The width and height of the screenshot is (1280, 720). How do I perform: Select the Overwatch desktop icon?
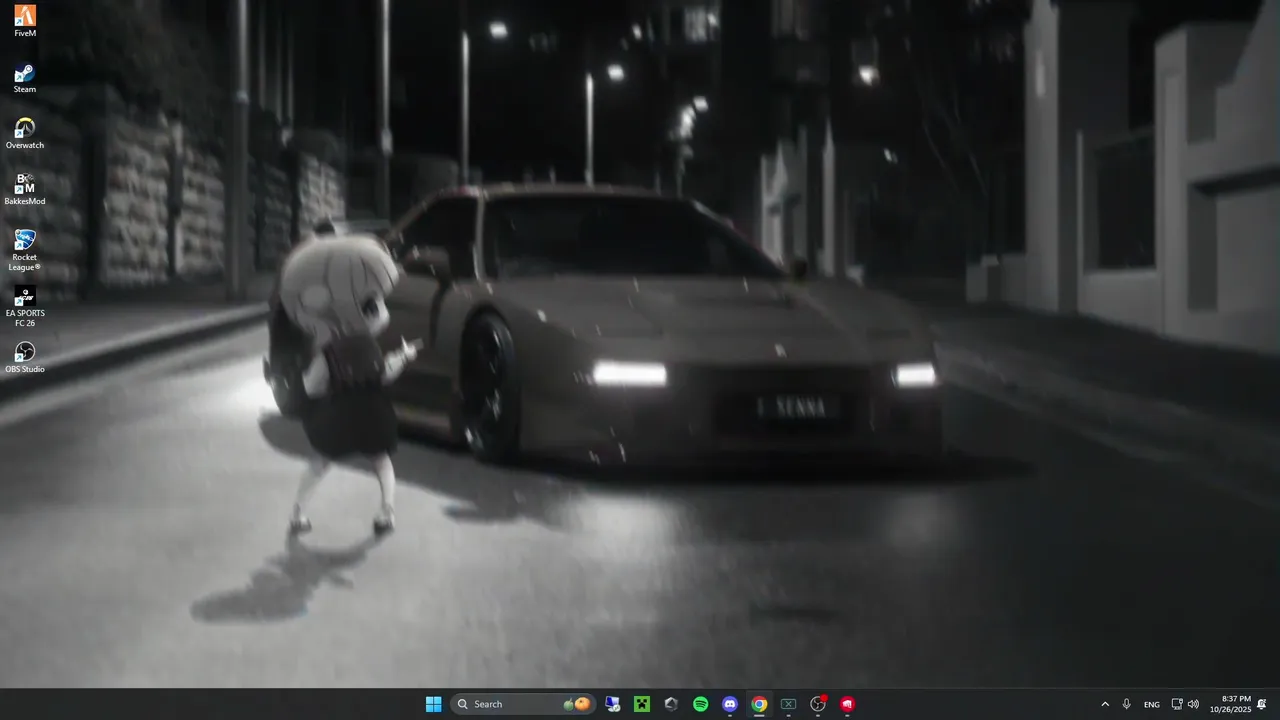(x=25, y=134)
